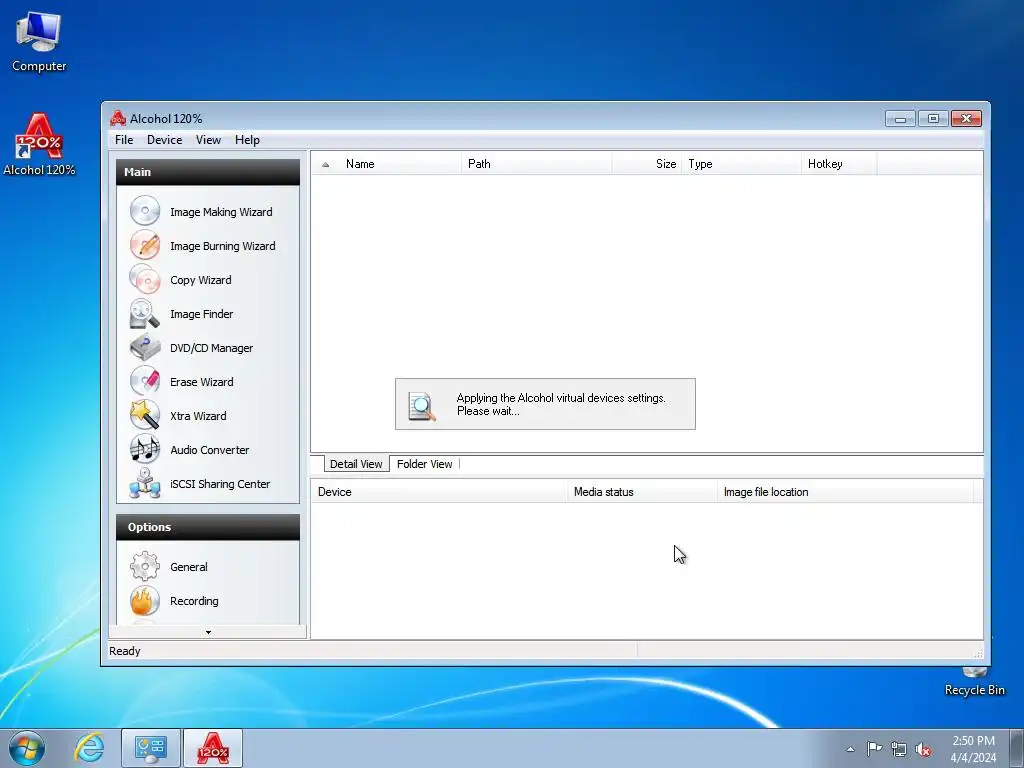Viewport: 1024px width, 768px height.
Task: Open the Windows Start button
Action: [x=27, y=748]
